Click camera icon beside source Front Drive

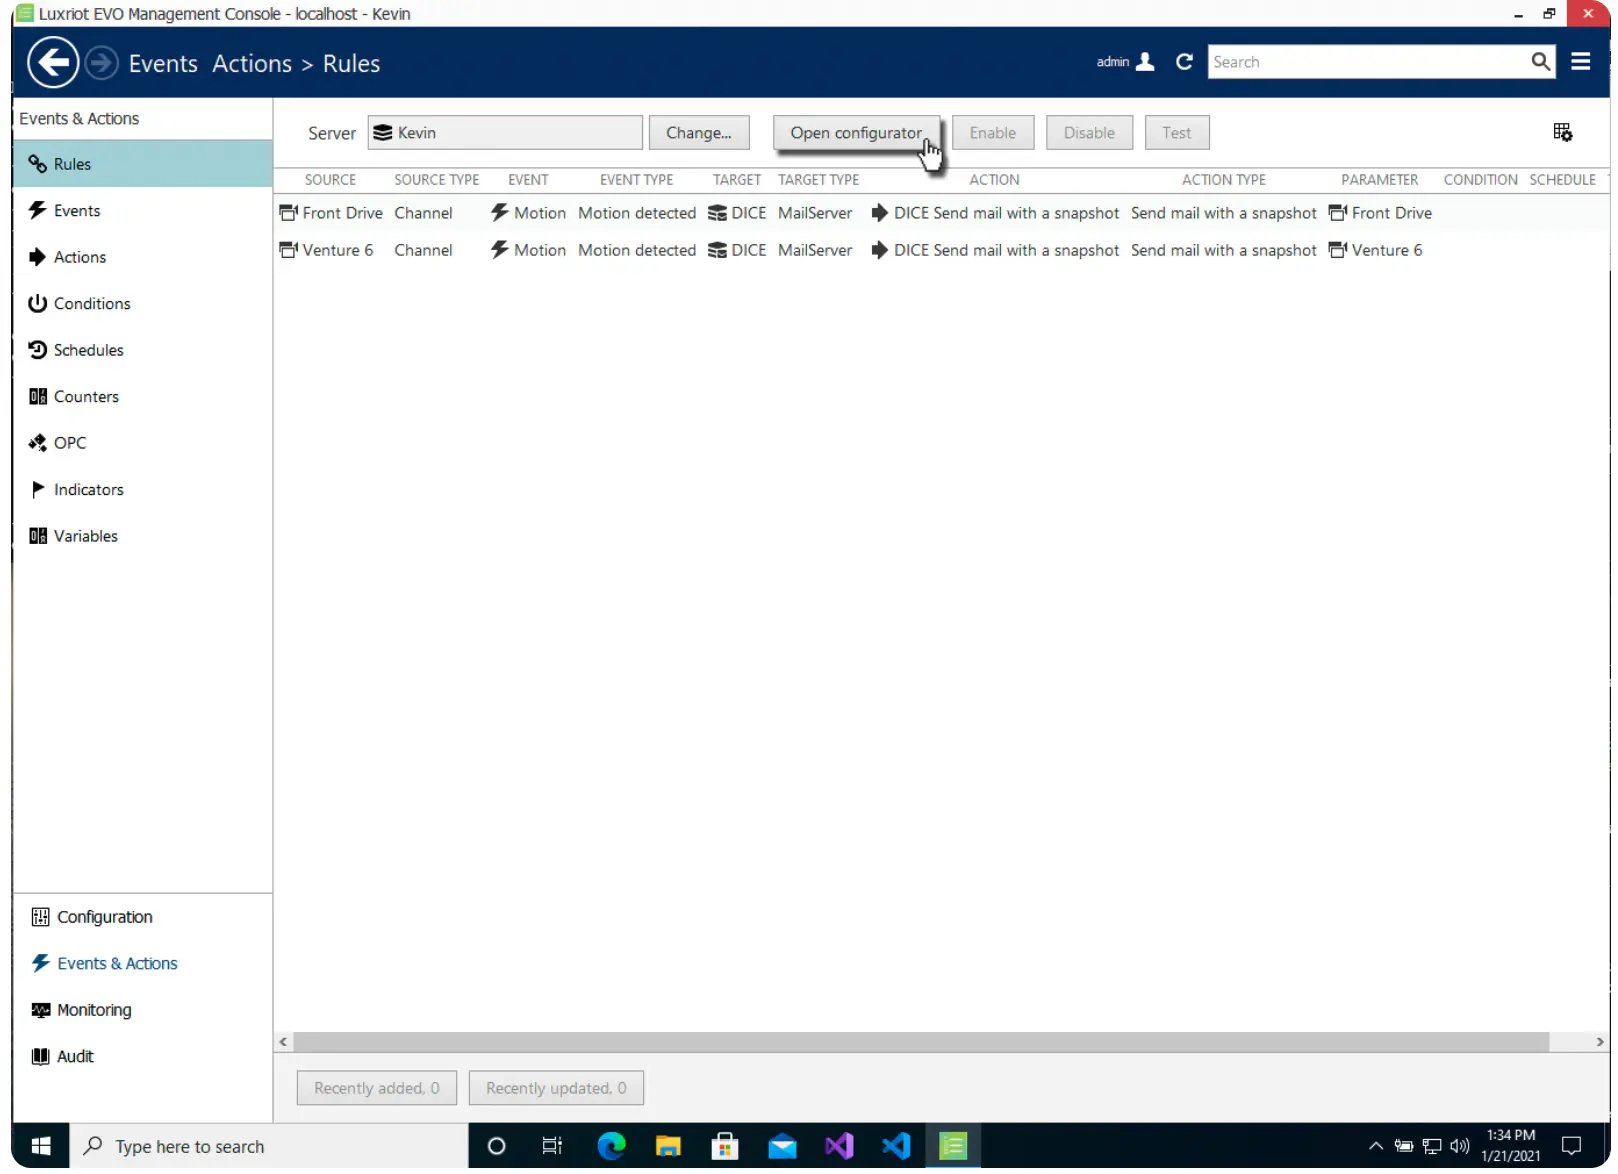coord(288,213)
